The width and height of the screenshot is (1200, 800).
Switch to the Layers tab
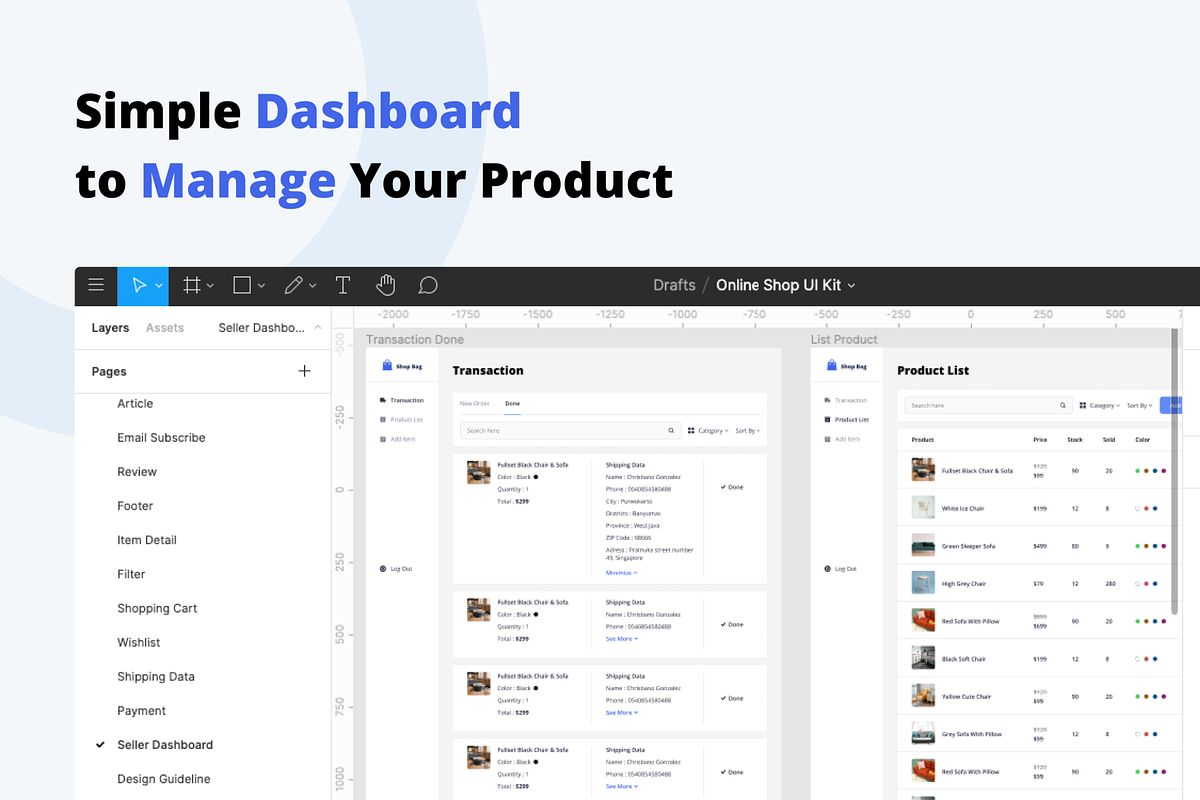110,328
